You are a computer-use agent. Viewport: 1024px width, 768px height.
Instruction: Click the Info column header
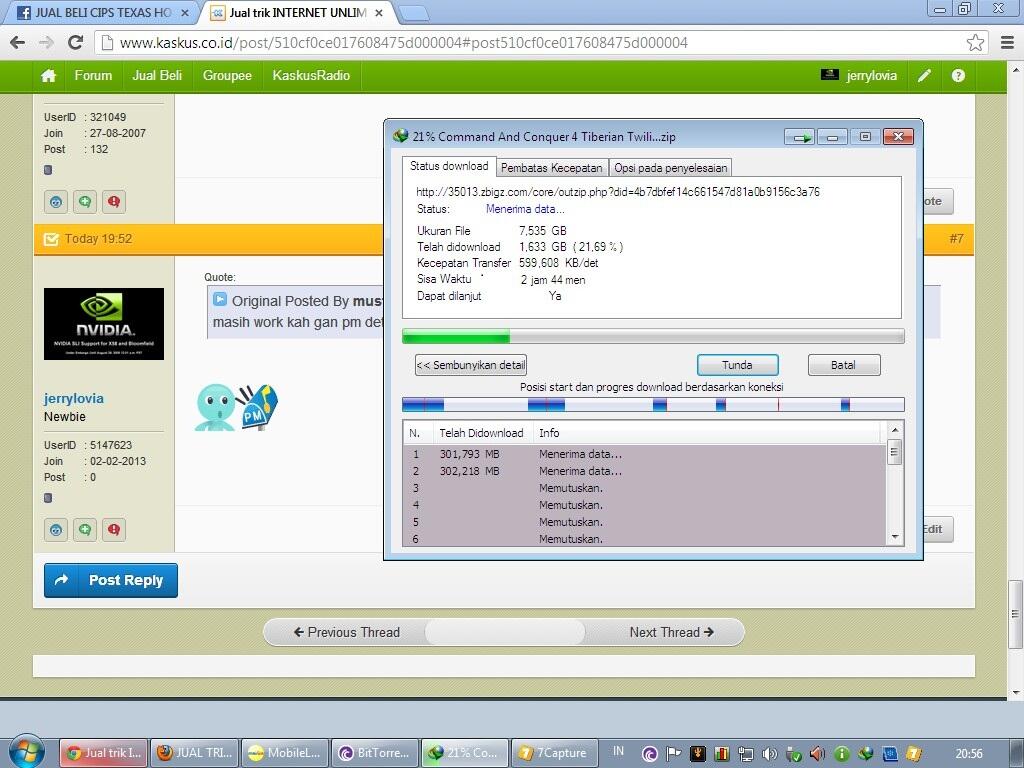(707, 433)
